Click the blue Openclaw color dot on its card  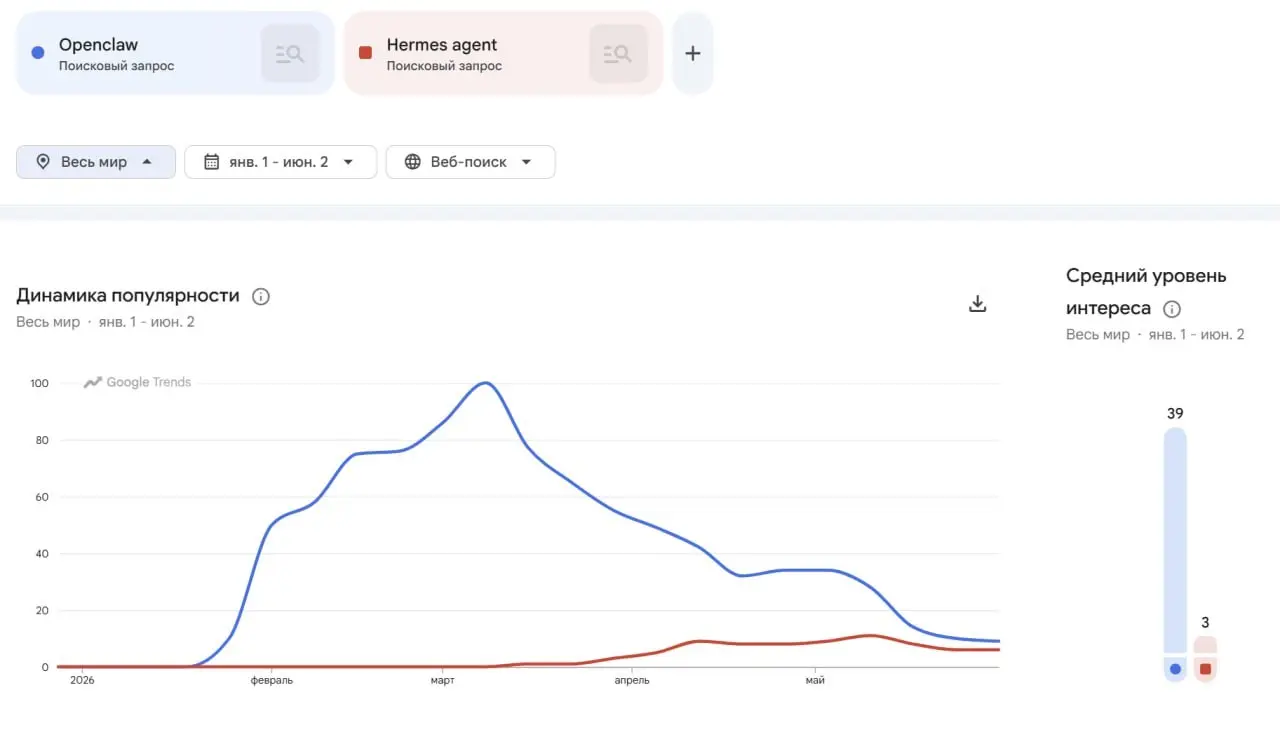pos(38,52)
